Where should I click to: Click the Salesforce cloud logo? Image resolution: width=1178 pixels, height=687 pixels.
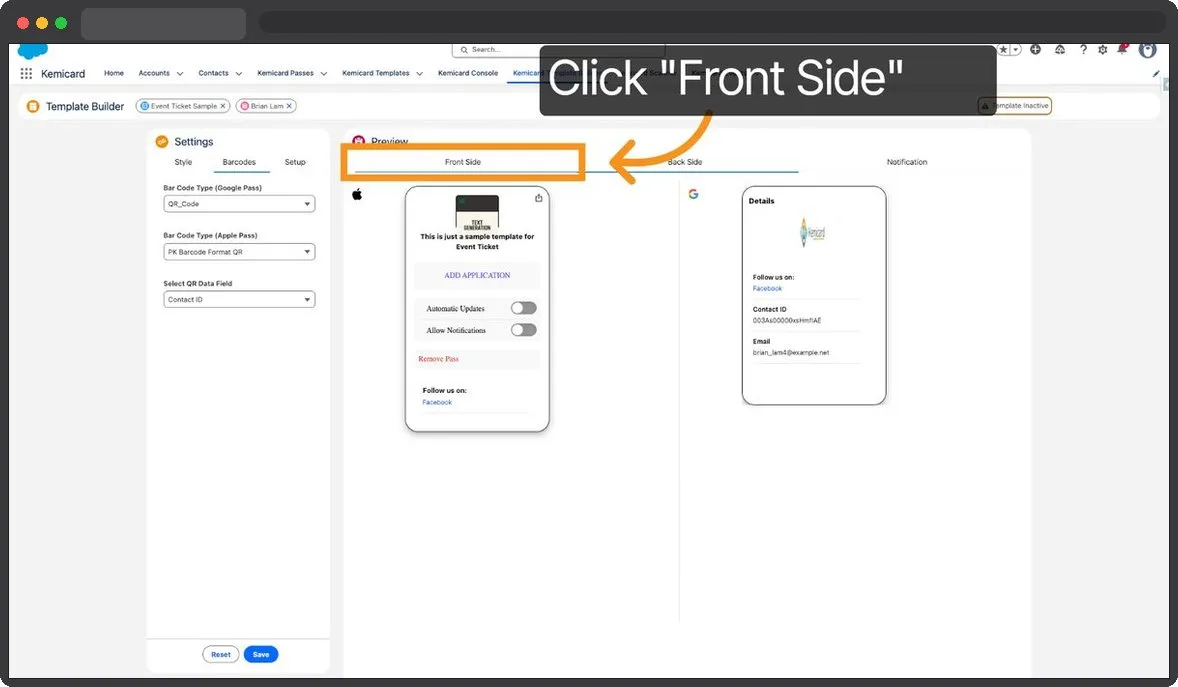coord(32,51)
